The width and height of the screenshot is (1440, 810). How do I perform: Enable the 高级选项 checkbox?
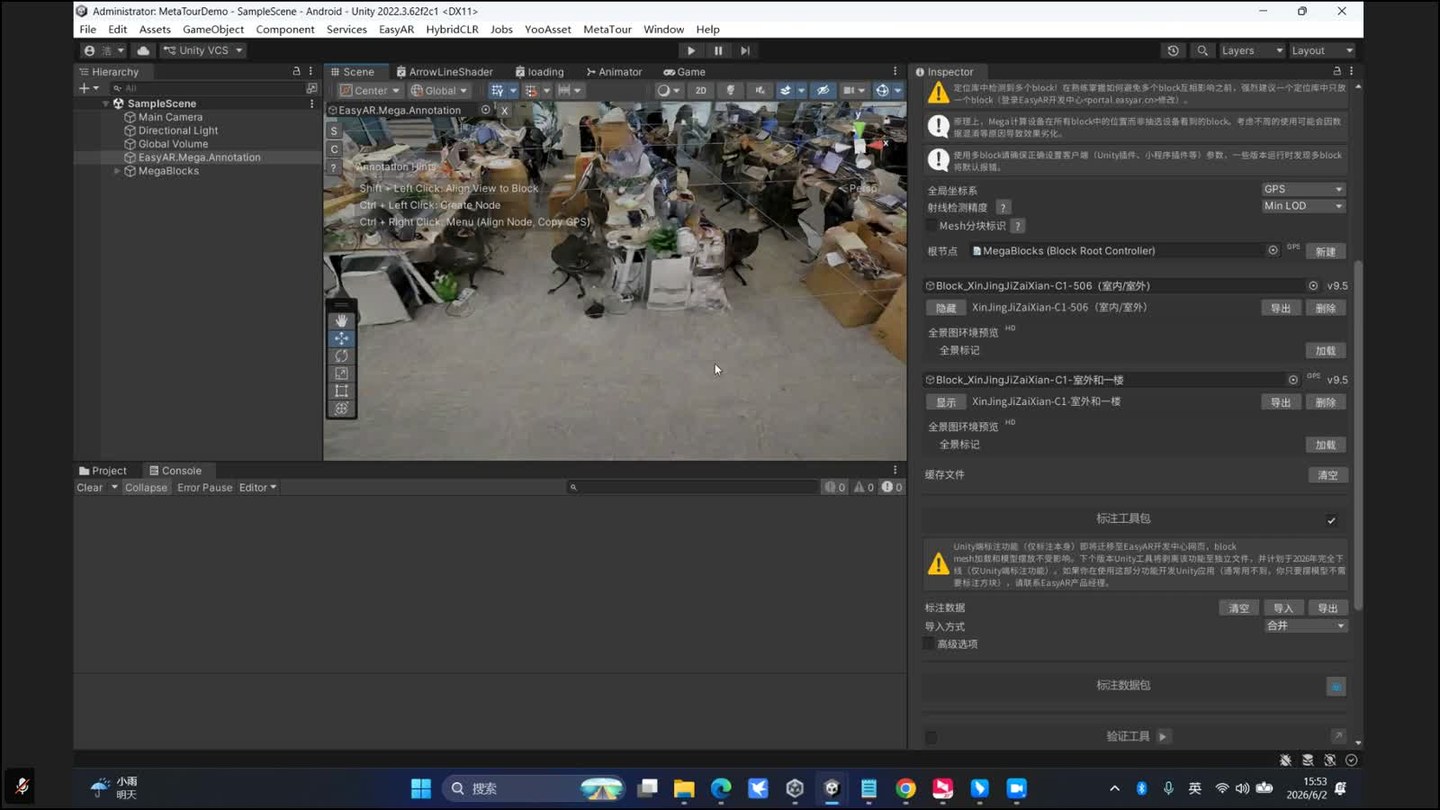[x=929, y=644]
